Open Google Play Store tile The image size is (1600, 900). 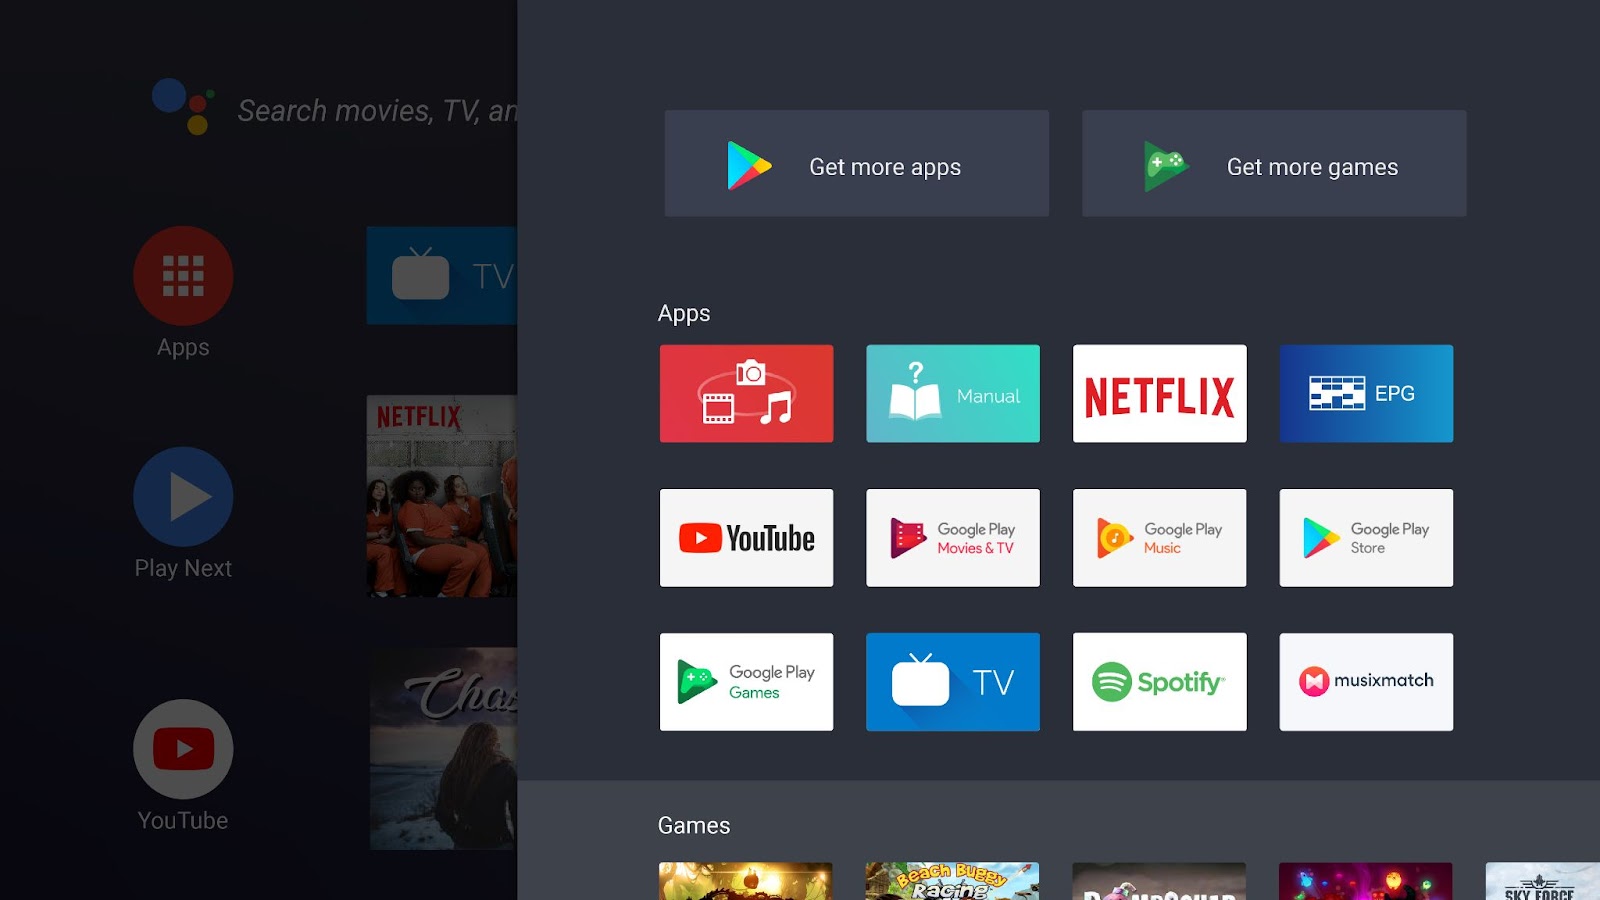pos(1366,538)
